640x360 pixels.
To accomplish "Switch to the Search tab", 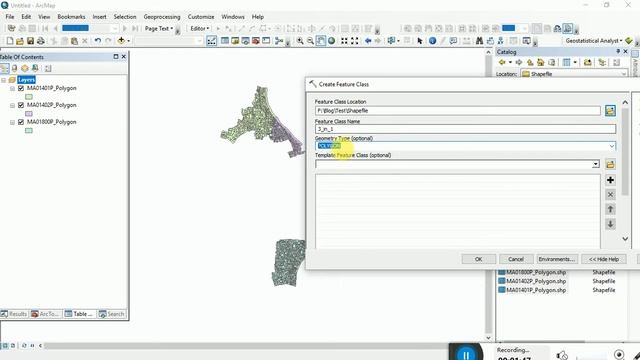I will coord(111,314).
